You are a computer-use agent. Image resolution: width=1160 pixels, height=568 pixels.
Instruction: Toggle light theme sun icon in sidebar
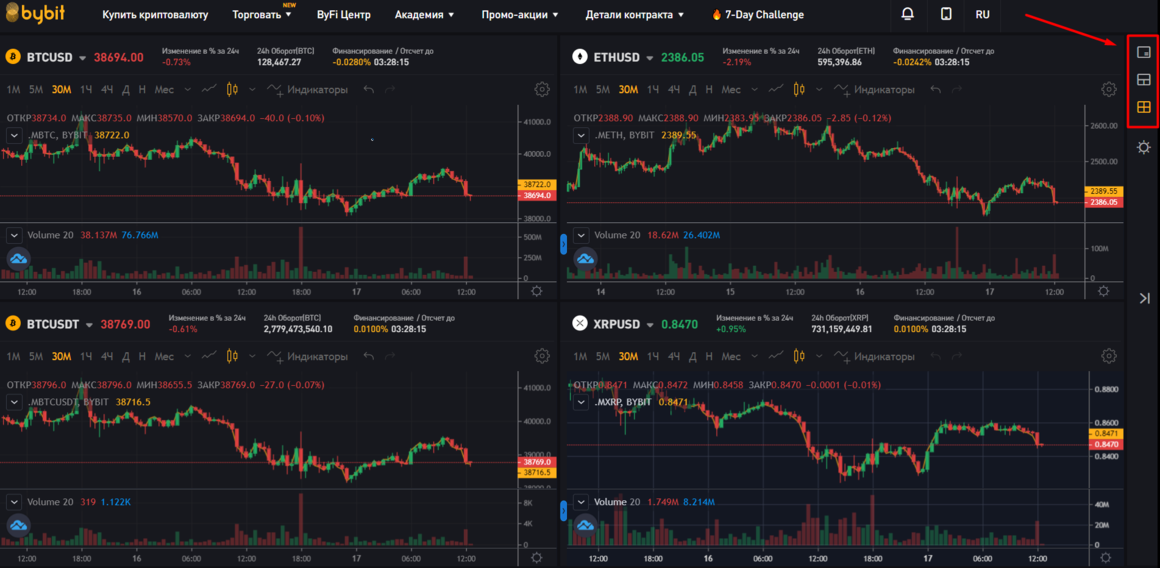click(x=1144, y=148)
